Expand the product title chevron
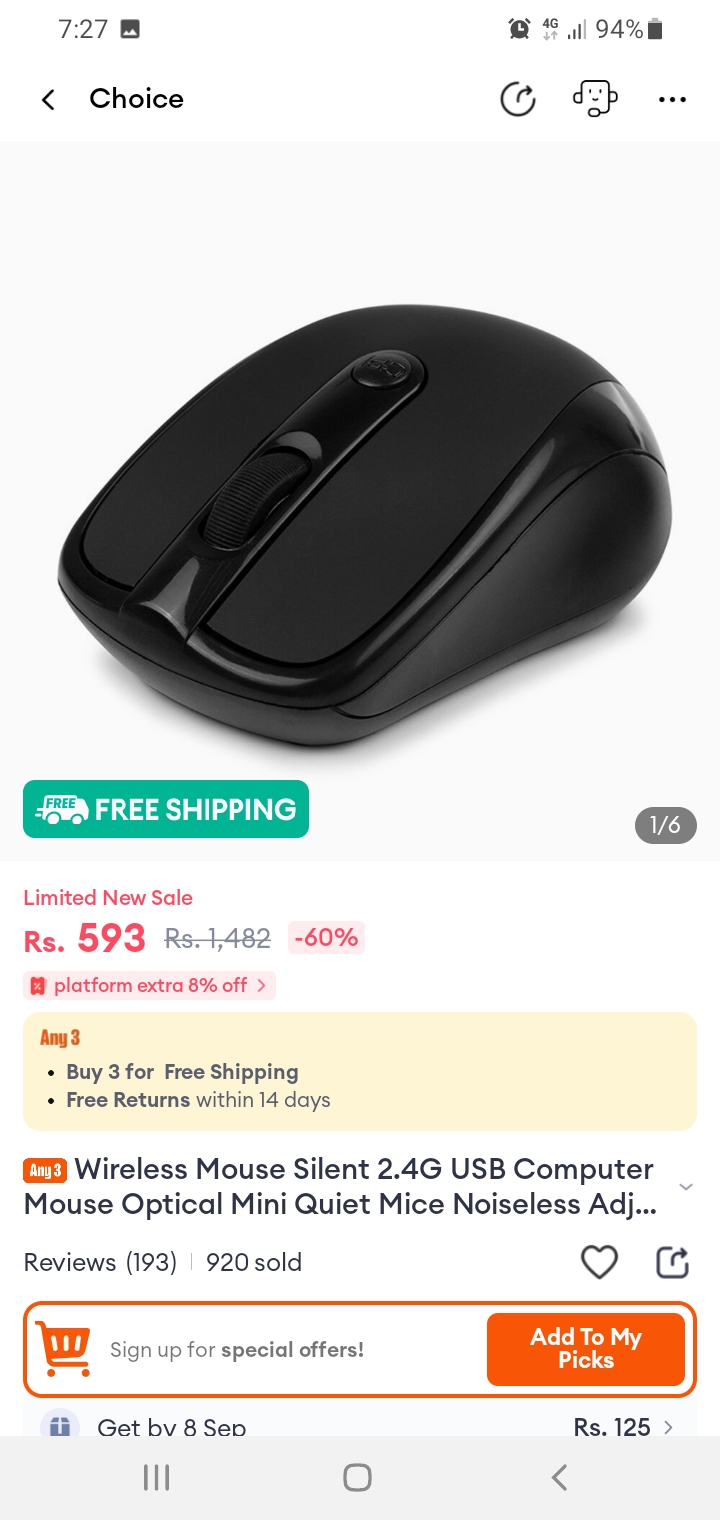 point(686,1187)
